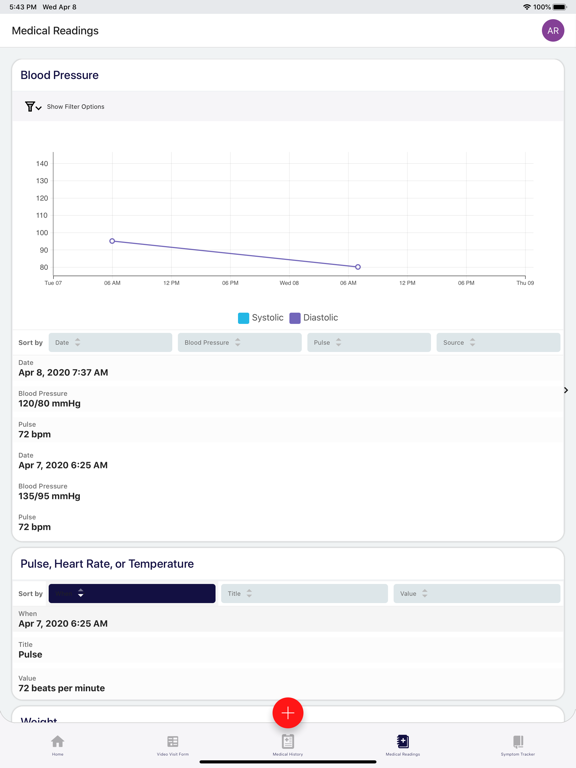Tap the 5:43 PM clock in status bar
576x768 pixels.
(x=23, y=7)
